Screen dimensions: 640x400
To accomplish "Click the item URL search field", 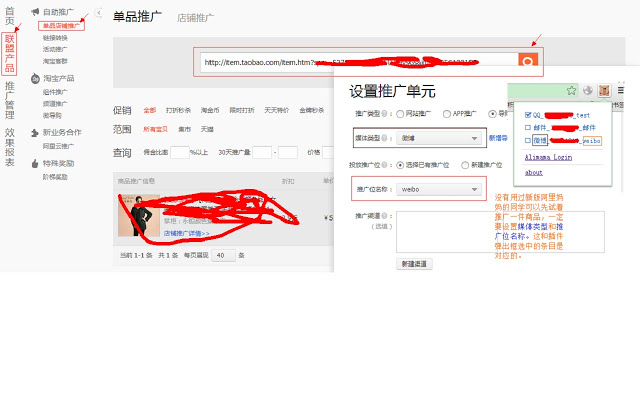I will point(359,62).
